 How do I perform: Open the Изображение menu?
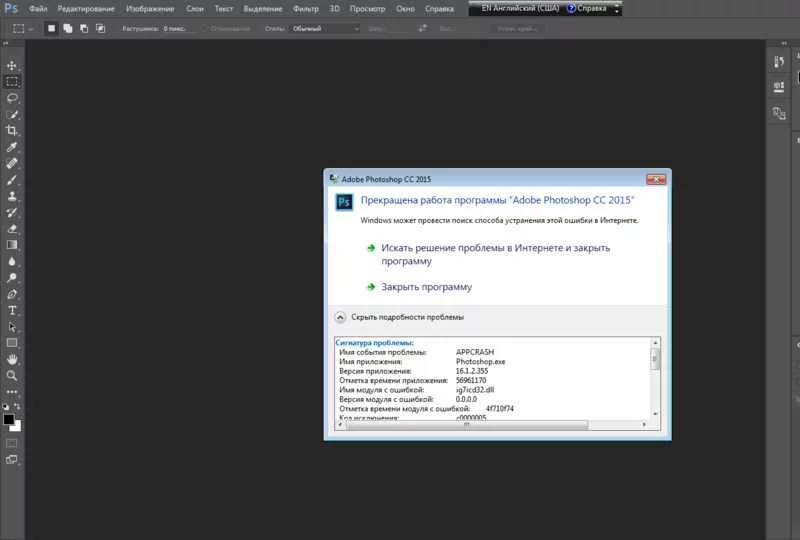pyautogui.click(x=150, y=9)
